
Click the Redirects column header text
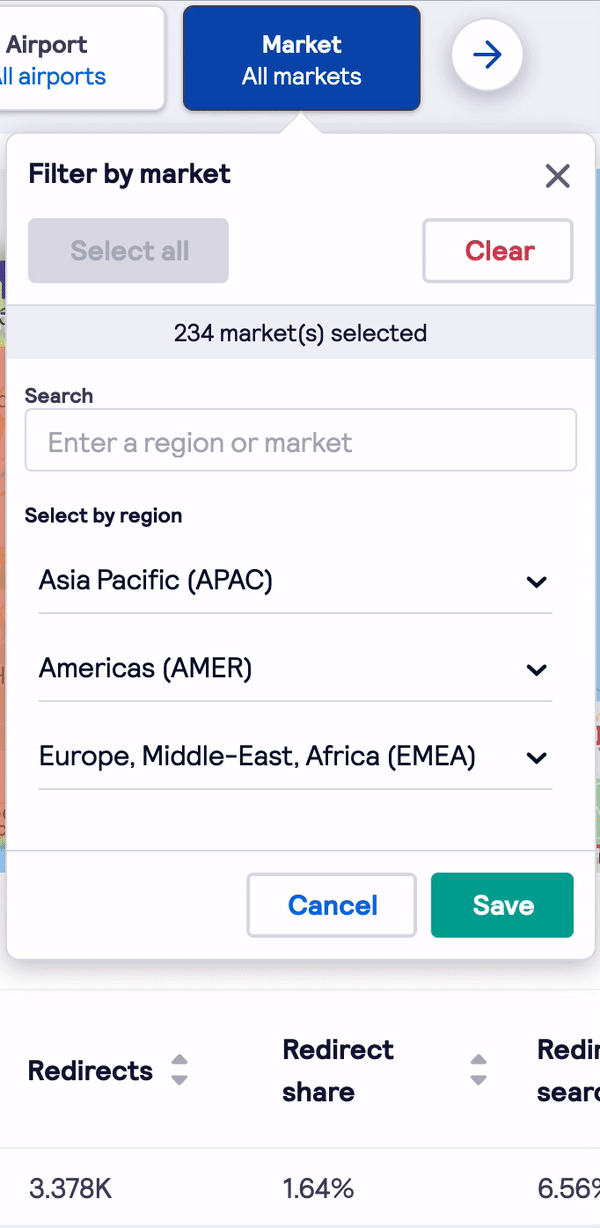[90, 1071]
